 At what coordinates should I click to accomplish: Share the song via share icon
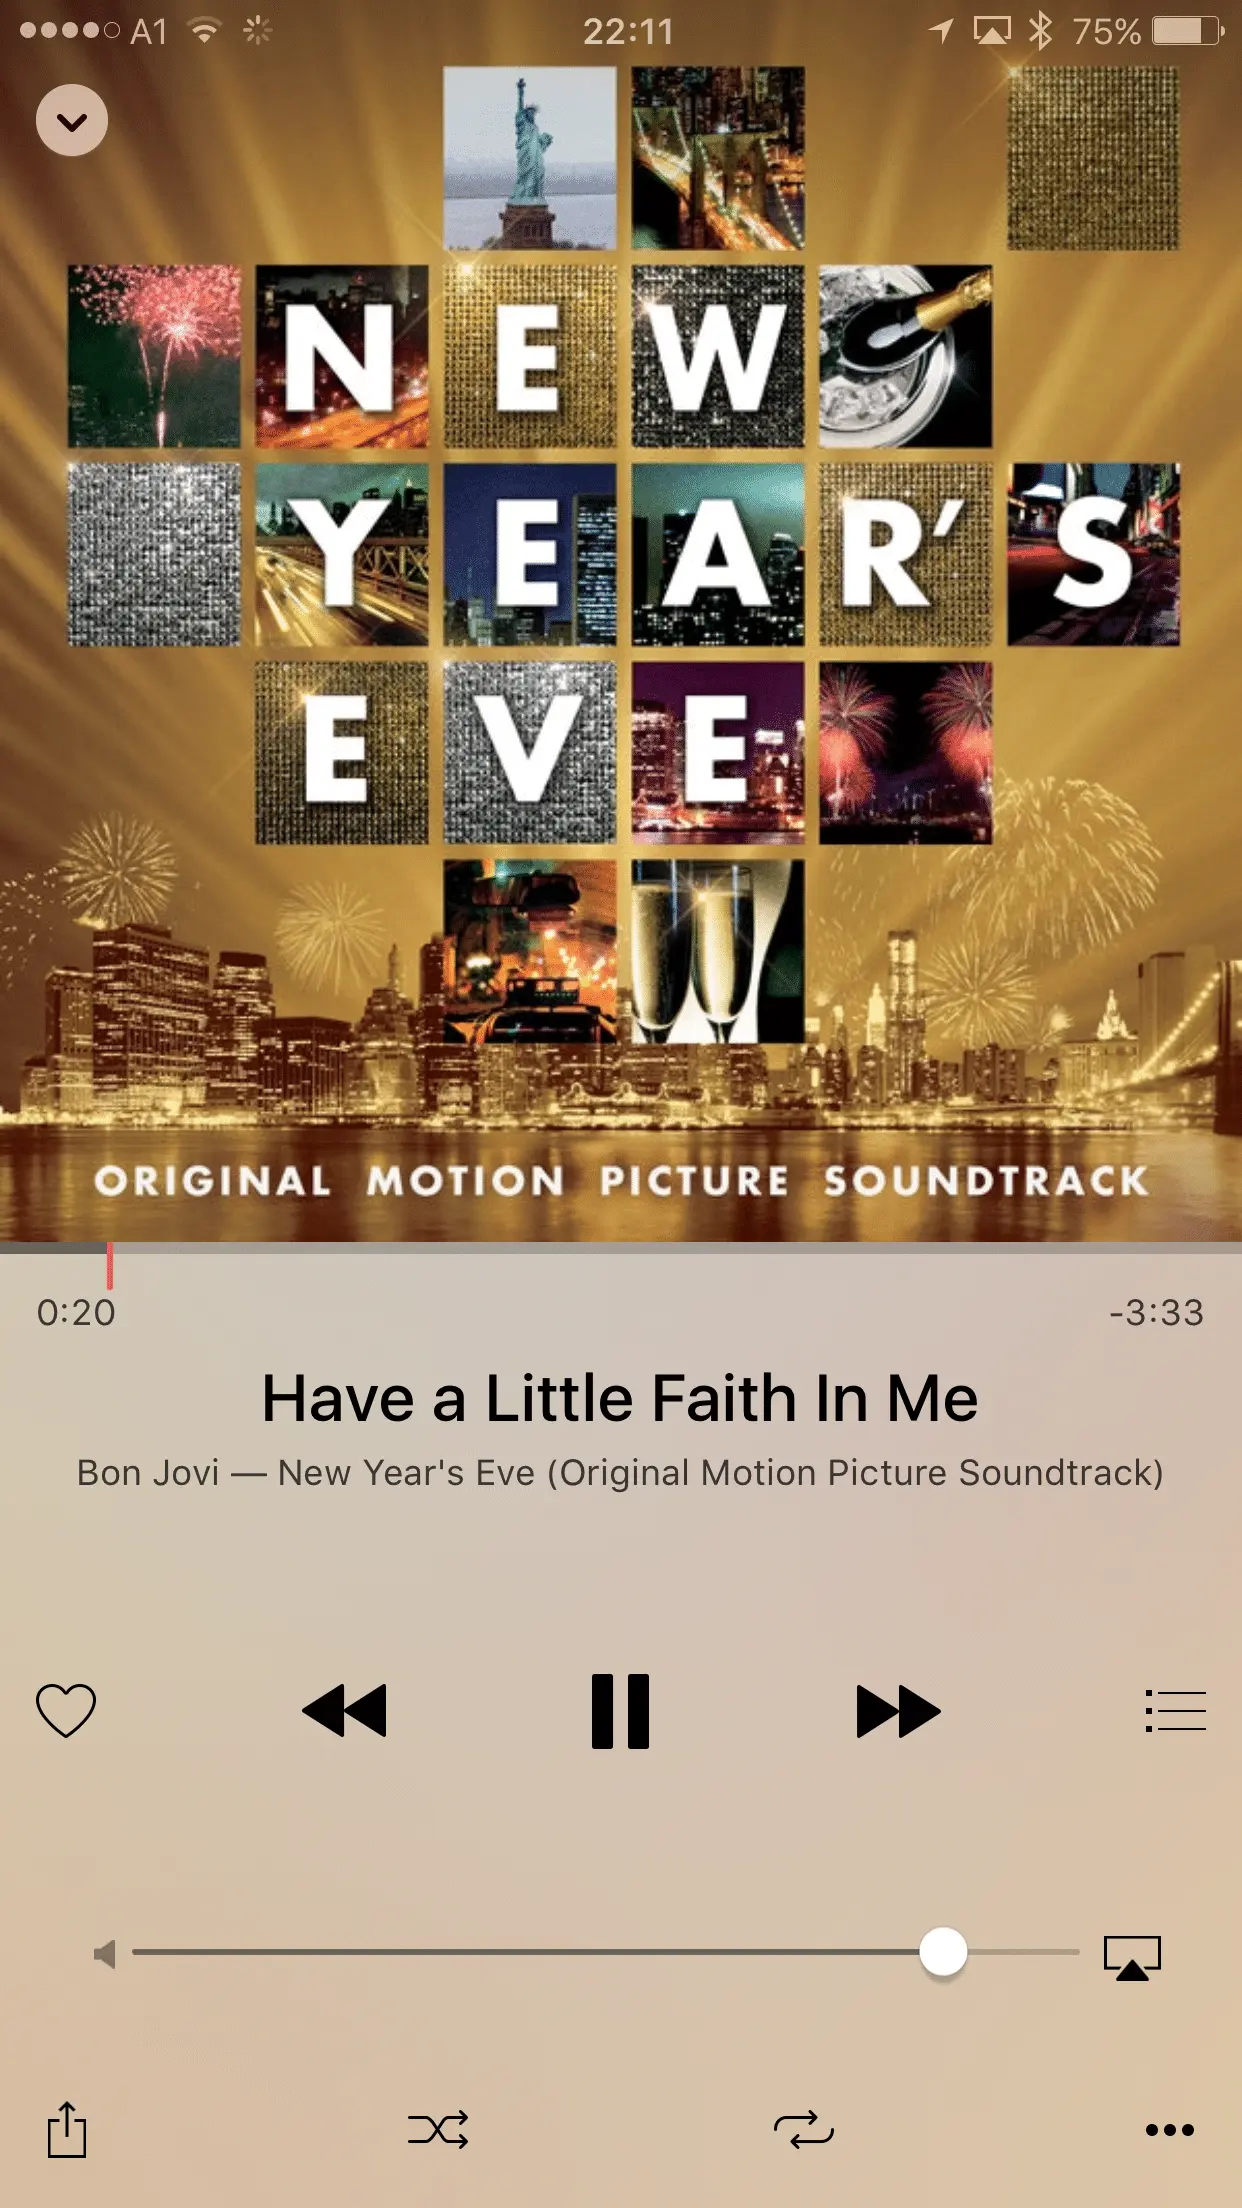point(67,2129)
